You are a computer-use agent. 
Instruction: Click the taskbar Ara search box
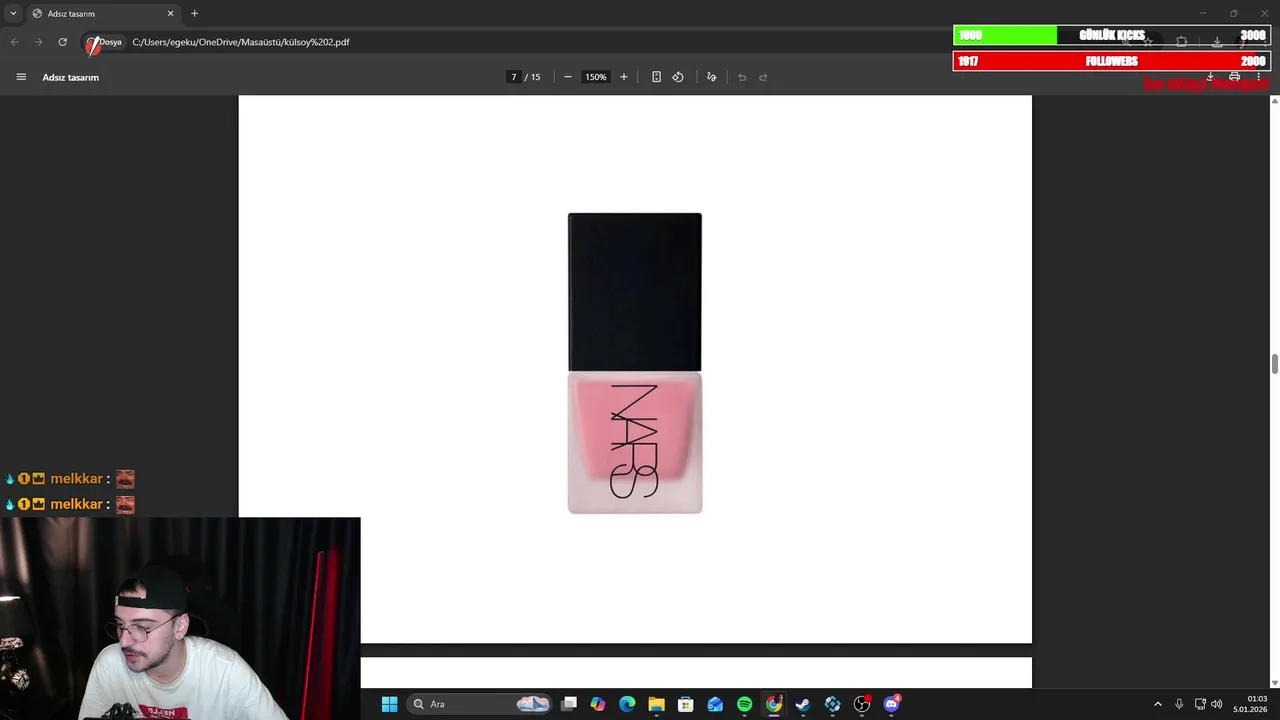[x=480, y=704]
